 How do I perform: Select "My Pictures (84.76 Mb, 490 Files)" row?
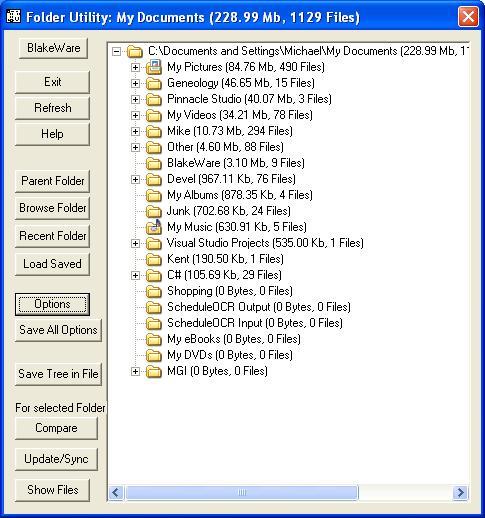point(246,67)
